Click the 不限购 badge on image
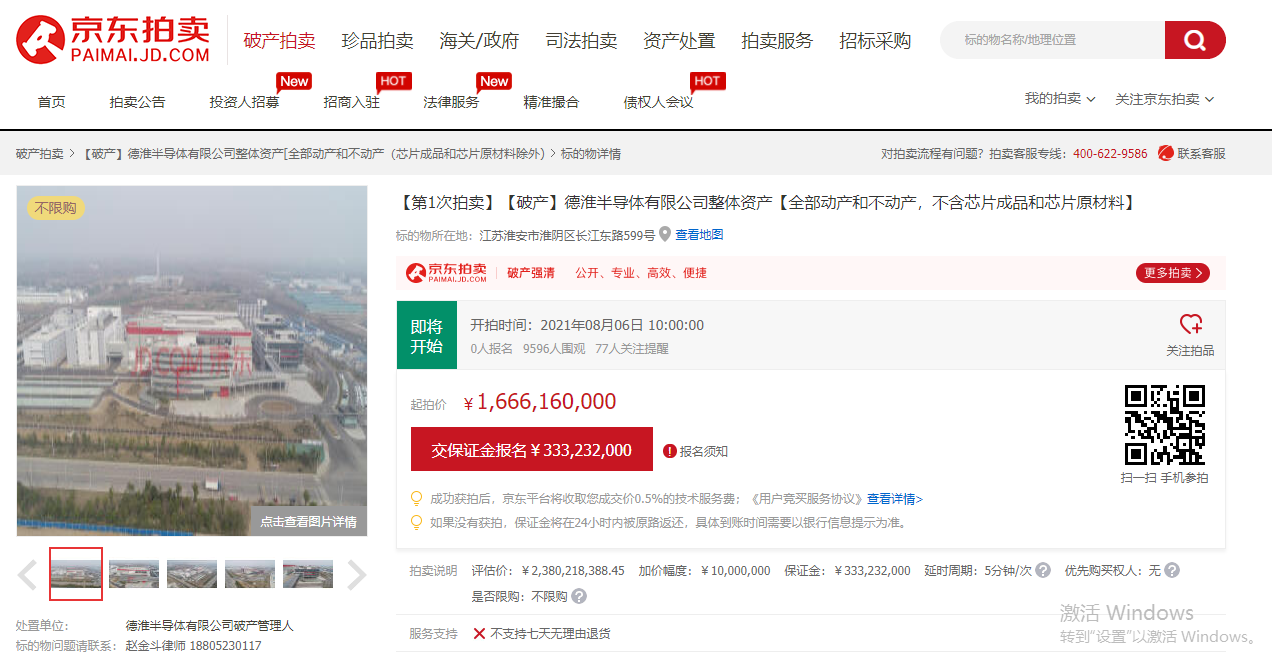 click(56, 207)
